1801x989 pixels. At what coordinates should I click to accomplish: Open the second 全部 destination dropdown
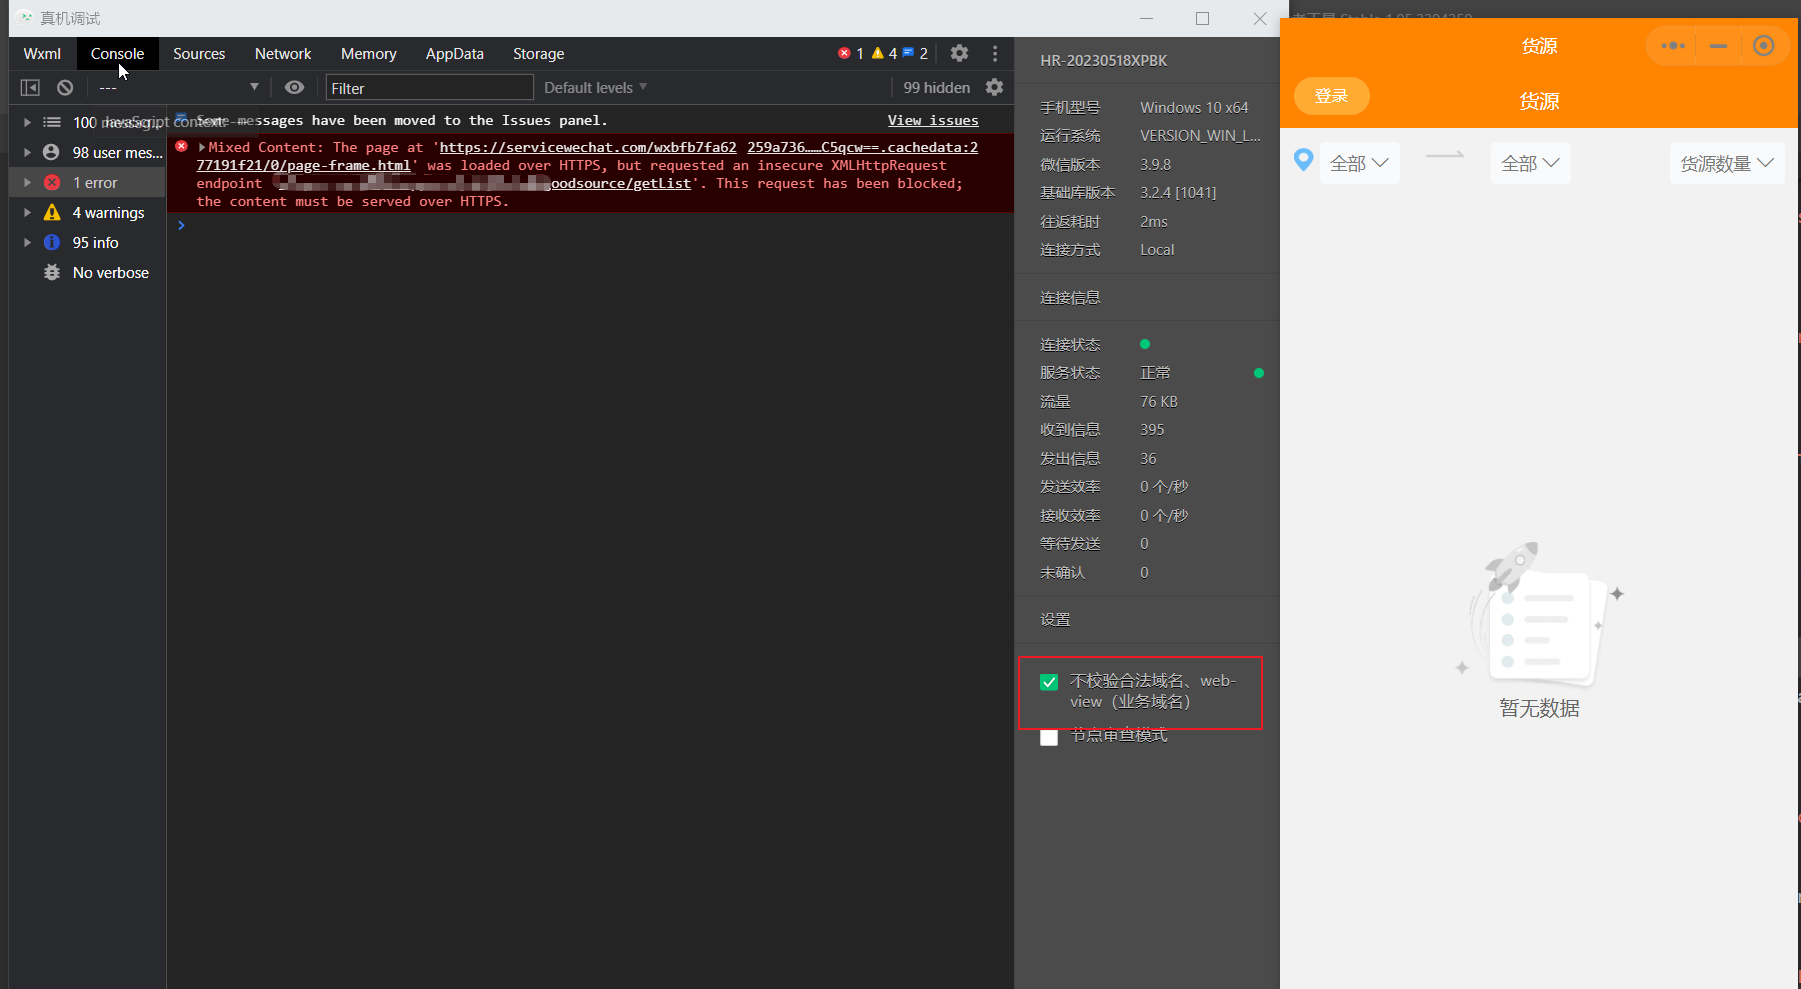coord(1530,163)
